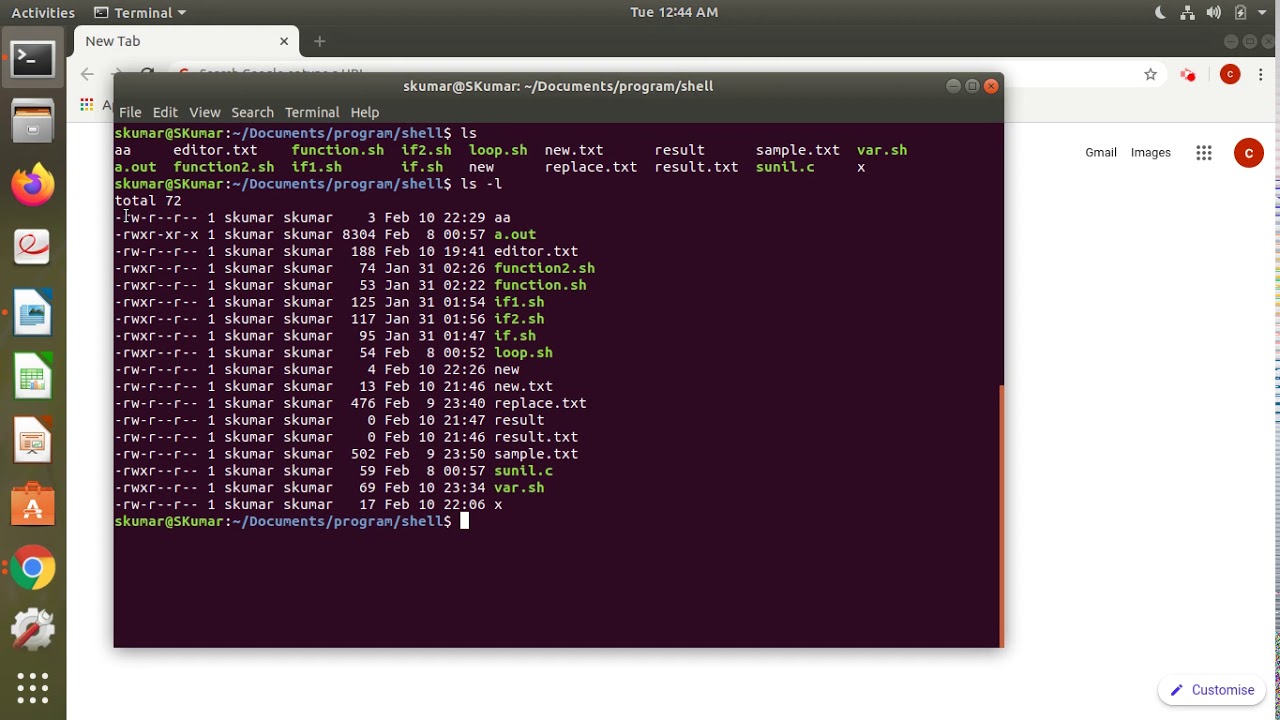Click the volume speaker icon in top bar
This screenshot has width=1280, height=720.
[x=1214, y=12]
